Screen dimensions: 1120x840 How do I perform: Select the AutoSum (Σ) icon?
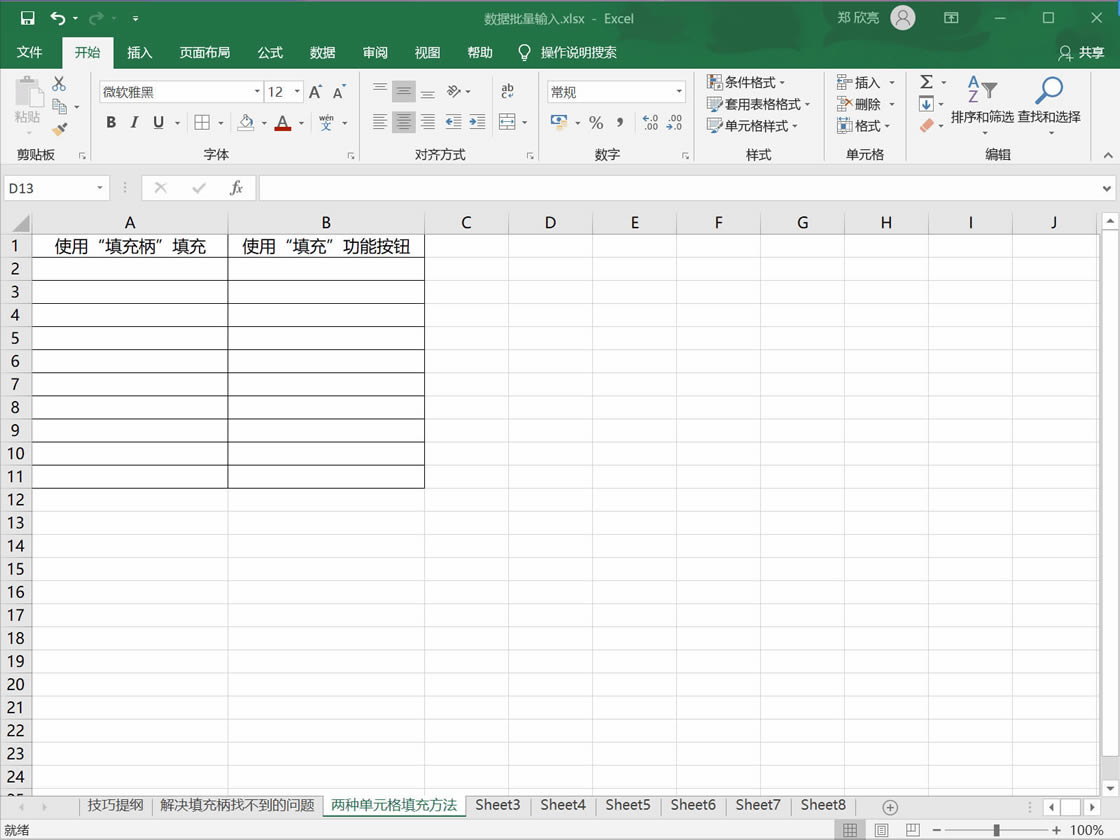[926, 82]
